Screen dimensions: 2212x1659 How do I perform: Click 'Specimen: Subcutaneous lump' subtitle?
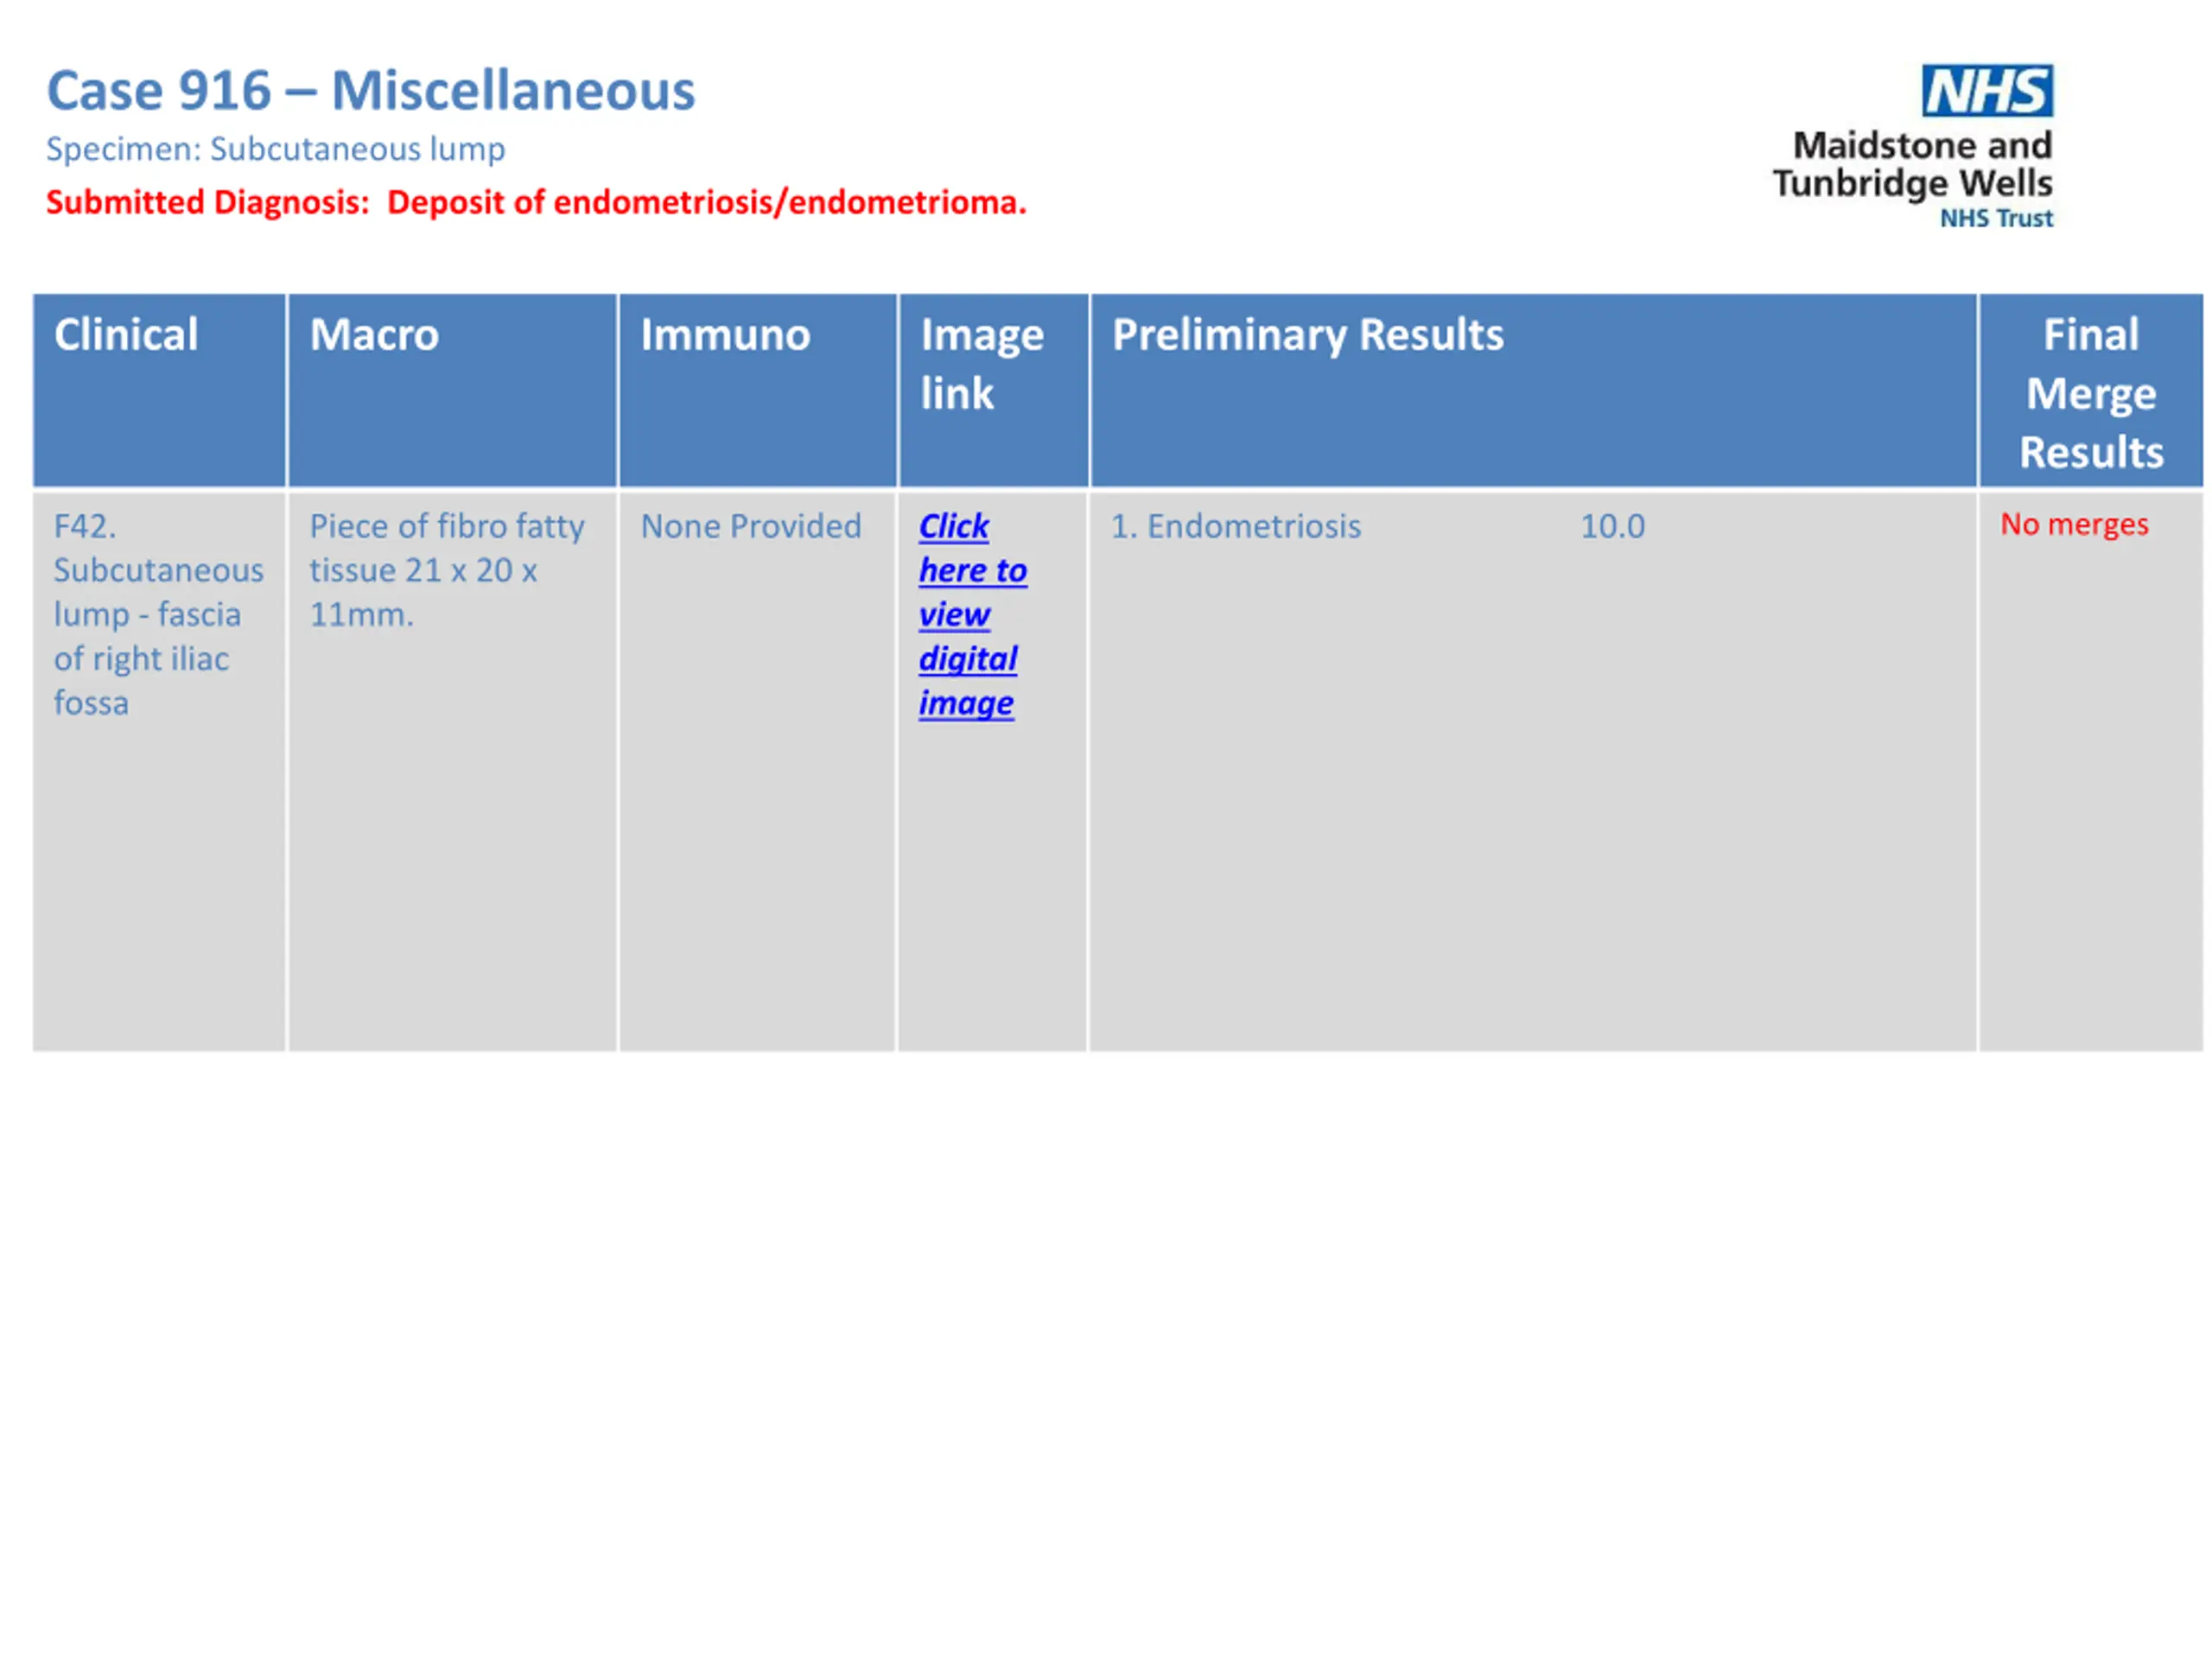(x=276, y=149)
